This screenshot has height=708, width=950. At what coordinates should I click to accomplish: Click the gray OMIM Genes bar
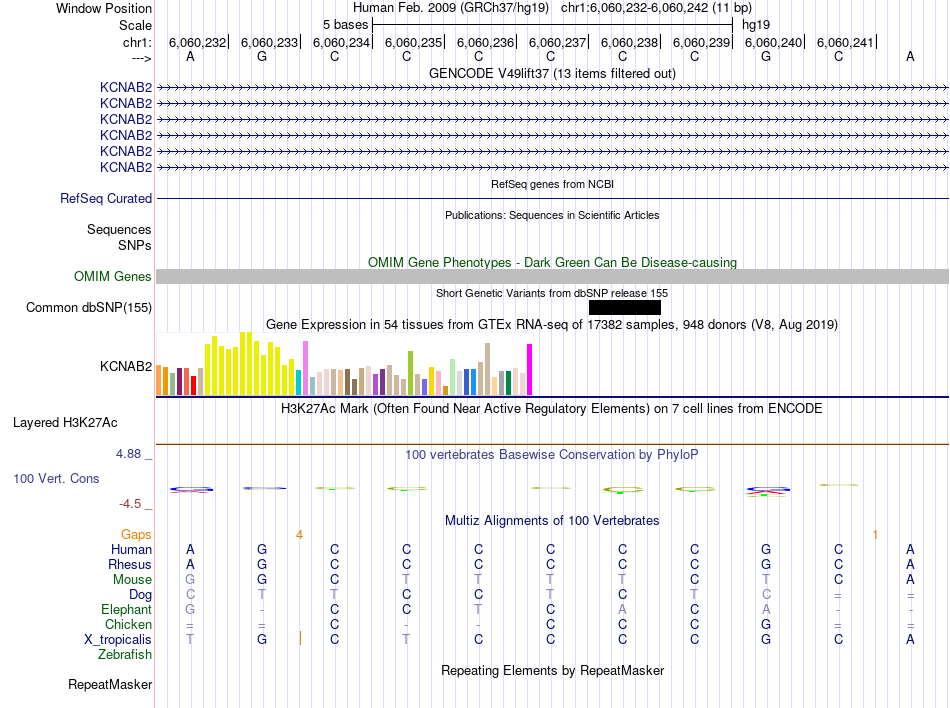[x=552, y=276]
